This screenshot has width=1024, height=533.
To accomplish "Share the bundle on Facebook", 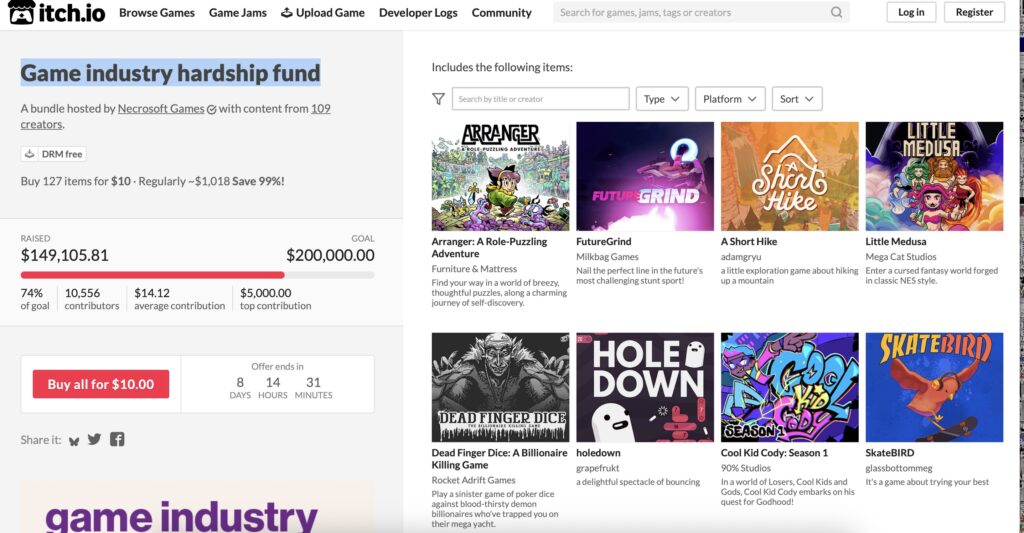I will (x=117, y=440).
